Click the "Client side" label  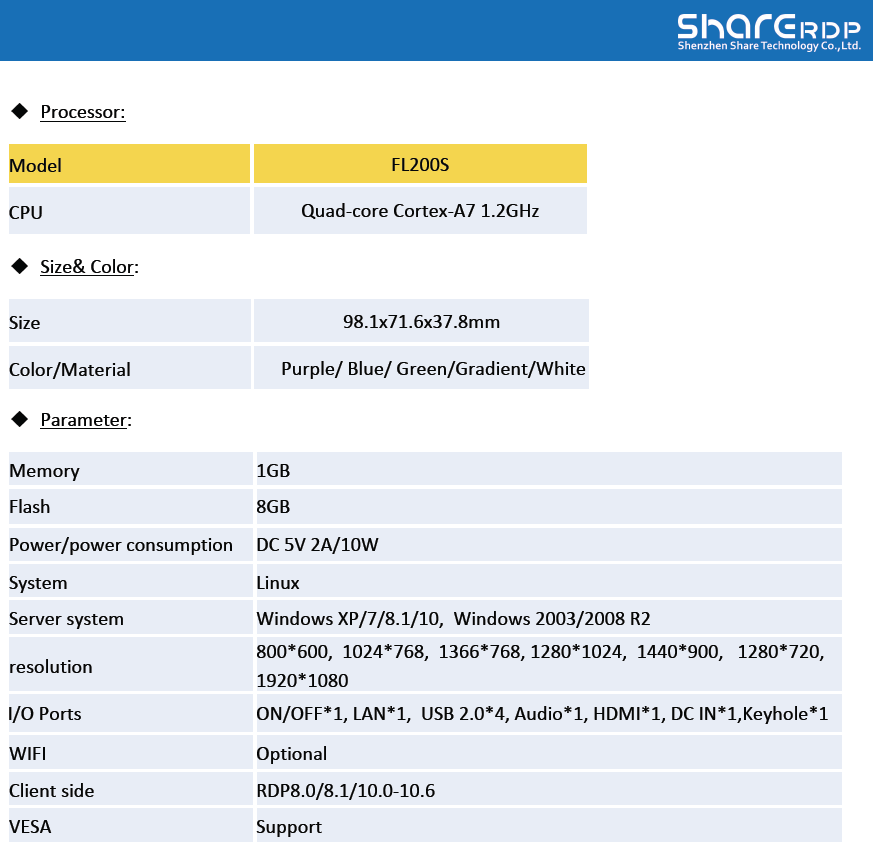[52, 791]
